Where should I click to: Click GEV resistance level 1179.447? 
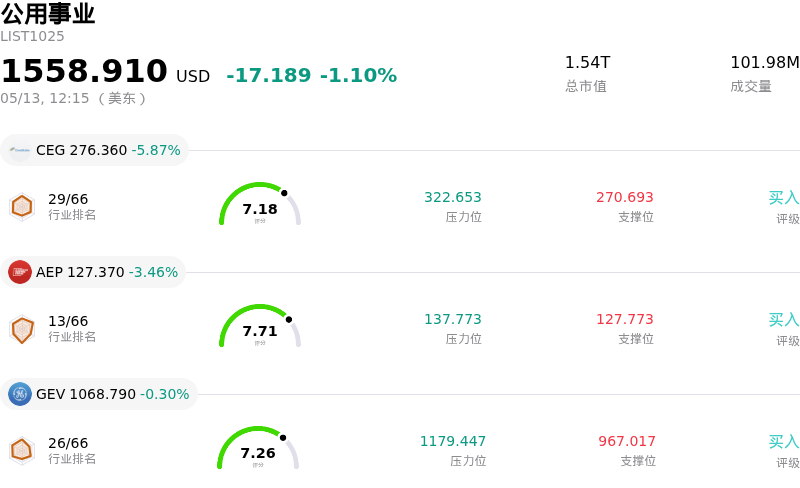pos(453,441)
